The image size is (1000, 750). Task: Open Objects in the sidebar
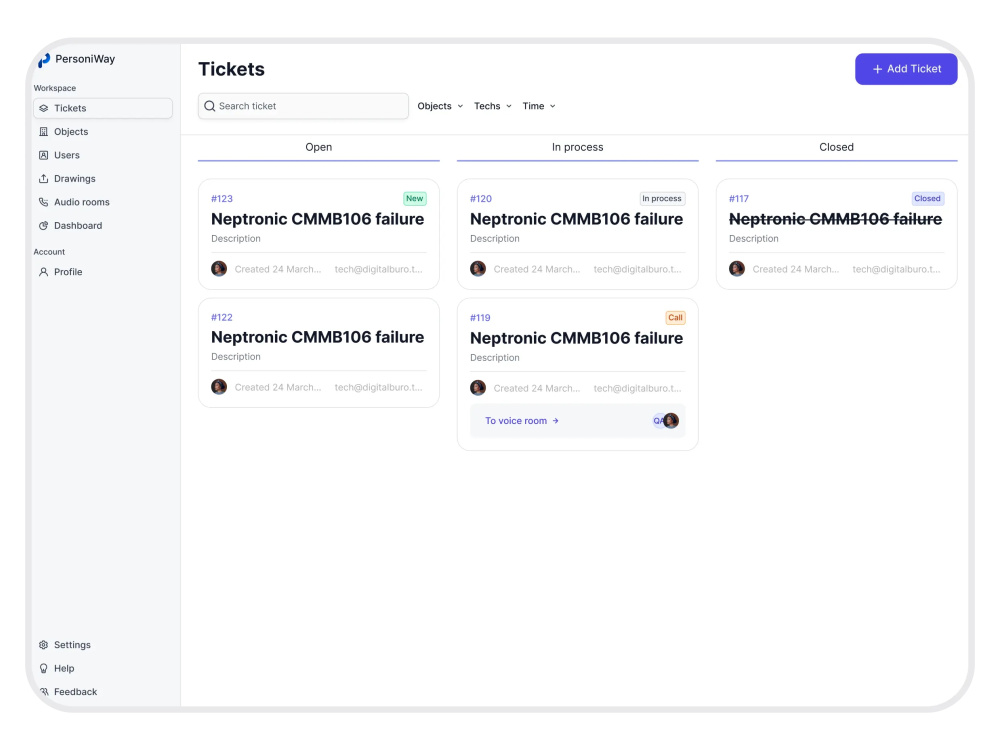pyautogui.click(x=71, y=132)
